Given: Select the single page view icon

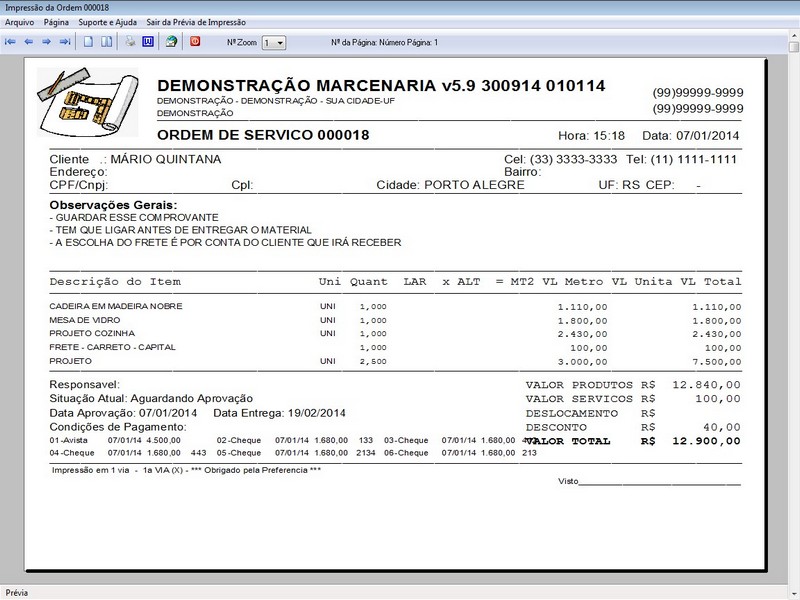Looking at the screenshot, I should pos(86,42).
